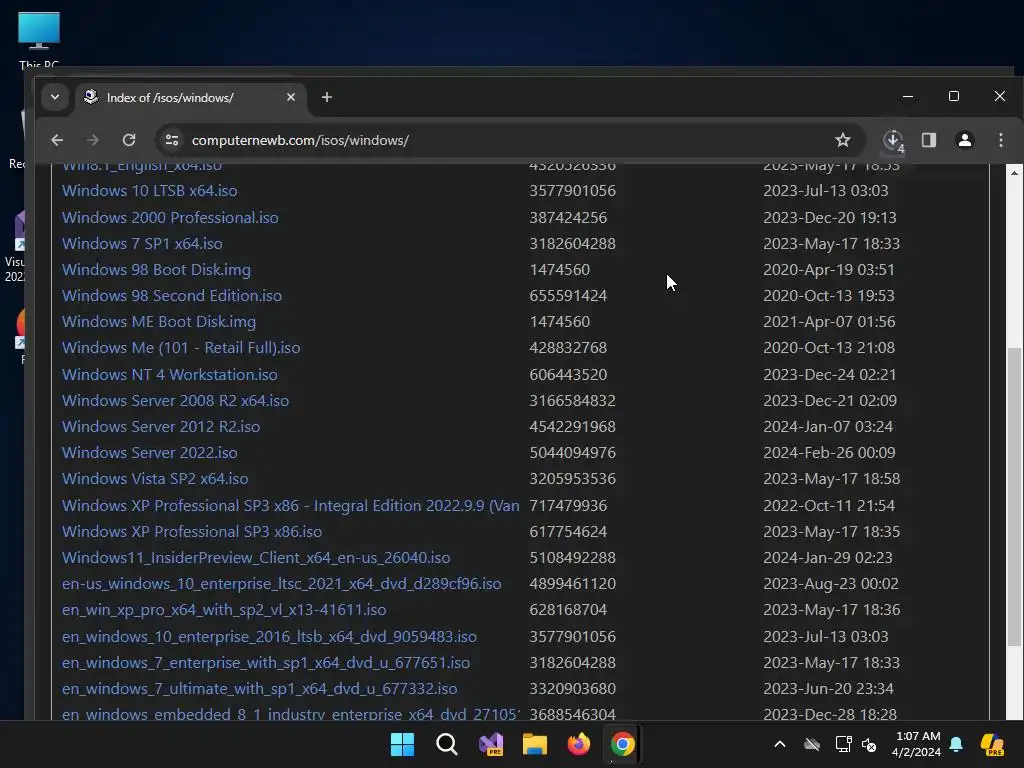Image resolution: width=1024 pixels, height=768 pixels.
Task: Download en_win_xp_pro_x64_with_sp2 iso
Action: pyautogui.click(x=224, y=611)
